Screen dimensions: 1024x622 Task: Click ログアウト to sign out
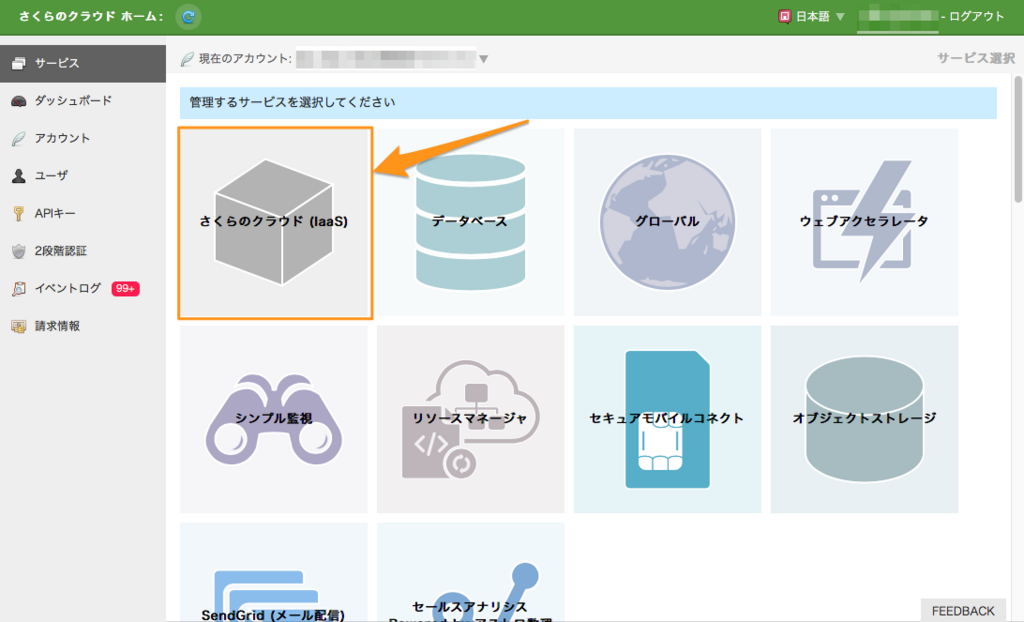tap(976, 16)
